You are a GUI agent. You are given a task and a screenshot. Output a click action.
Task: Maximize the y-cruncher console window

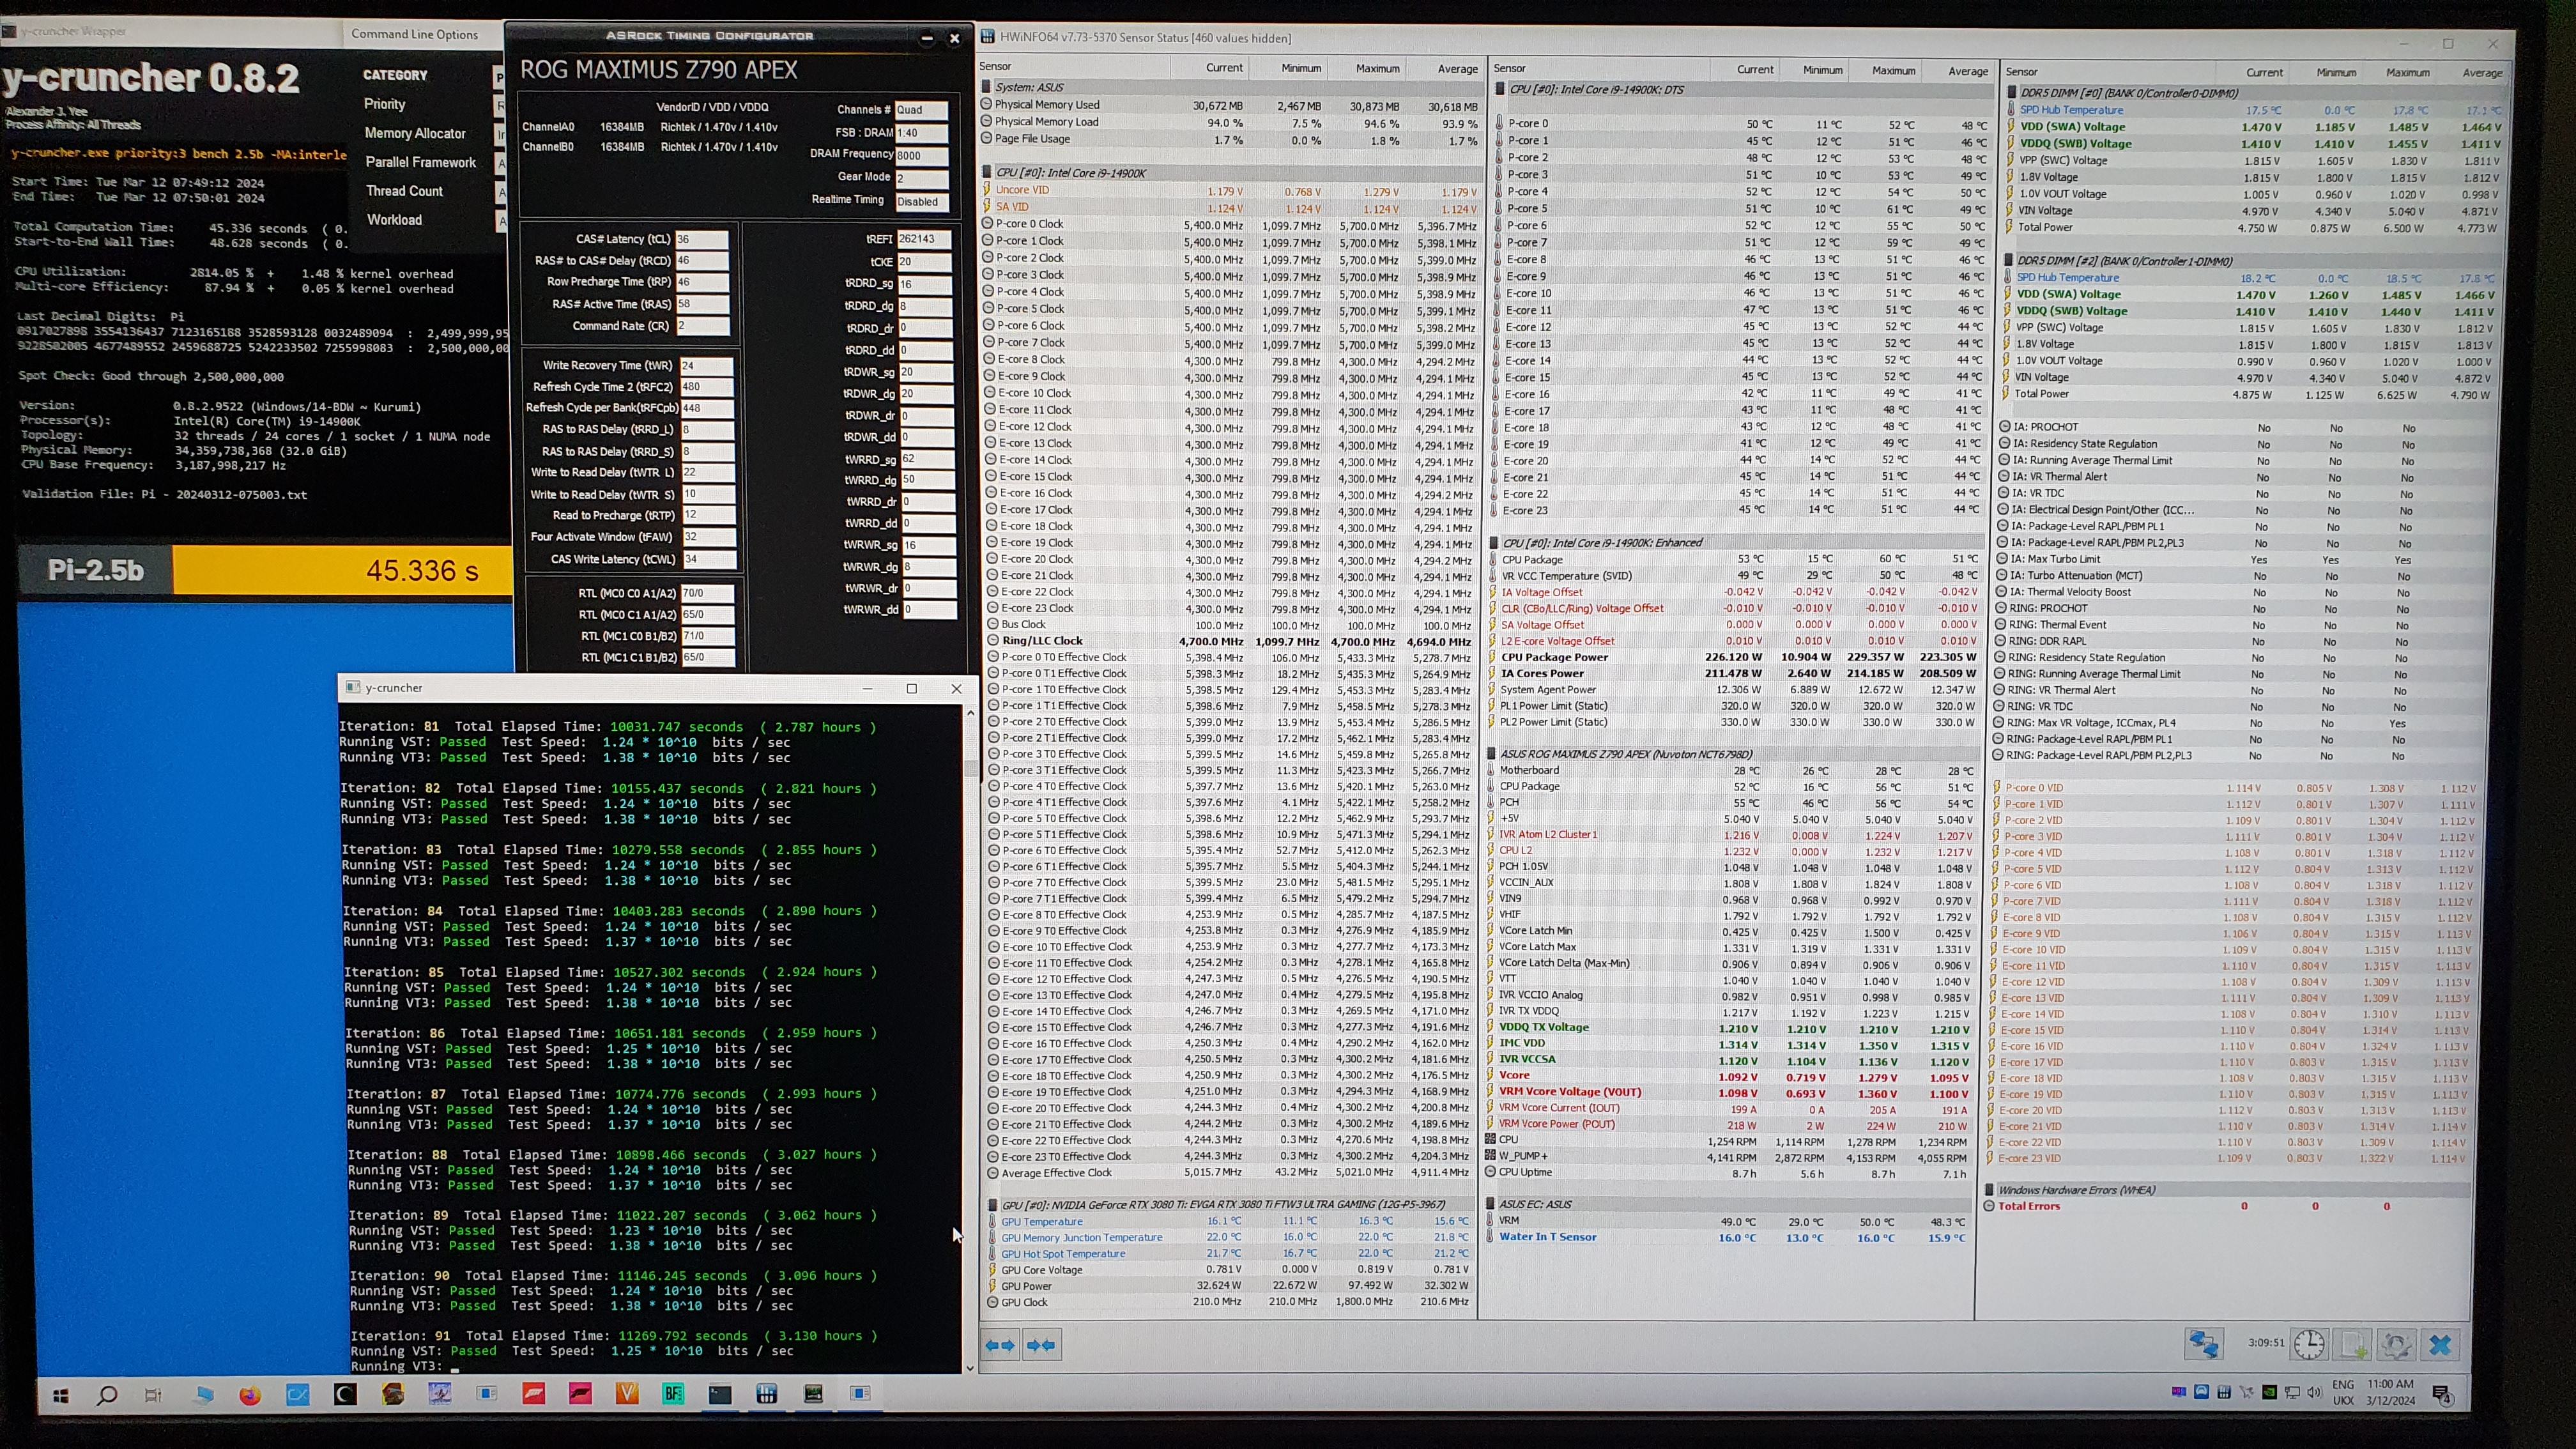point(911,688)
